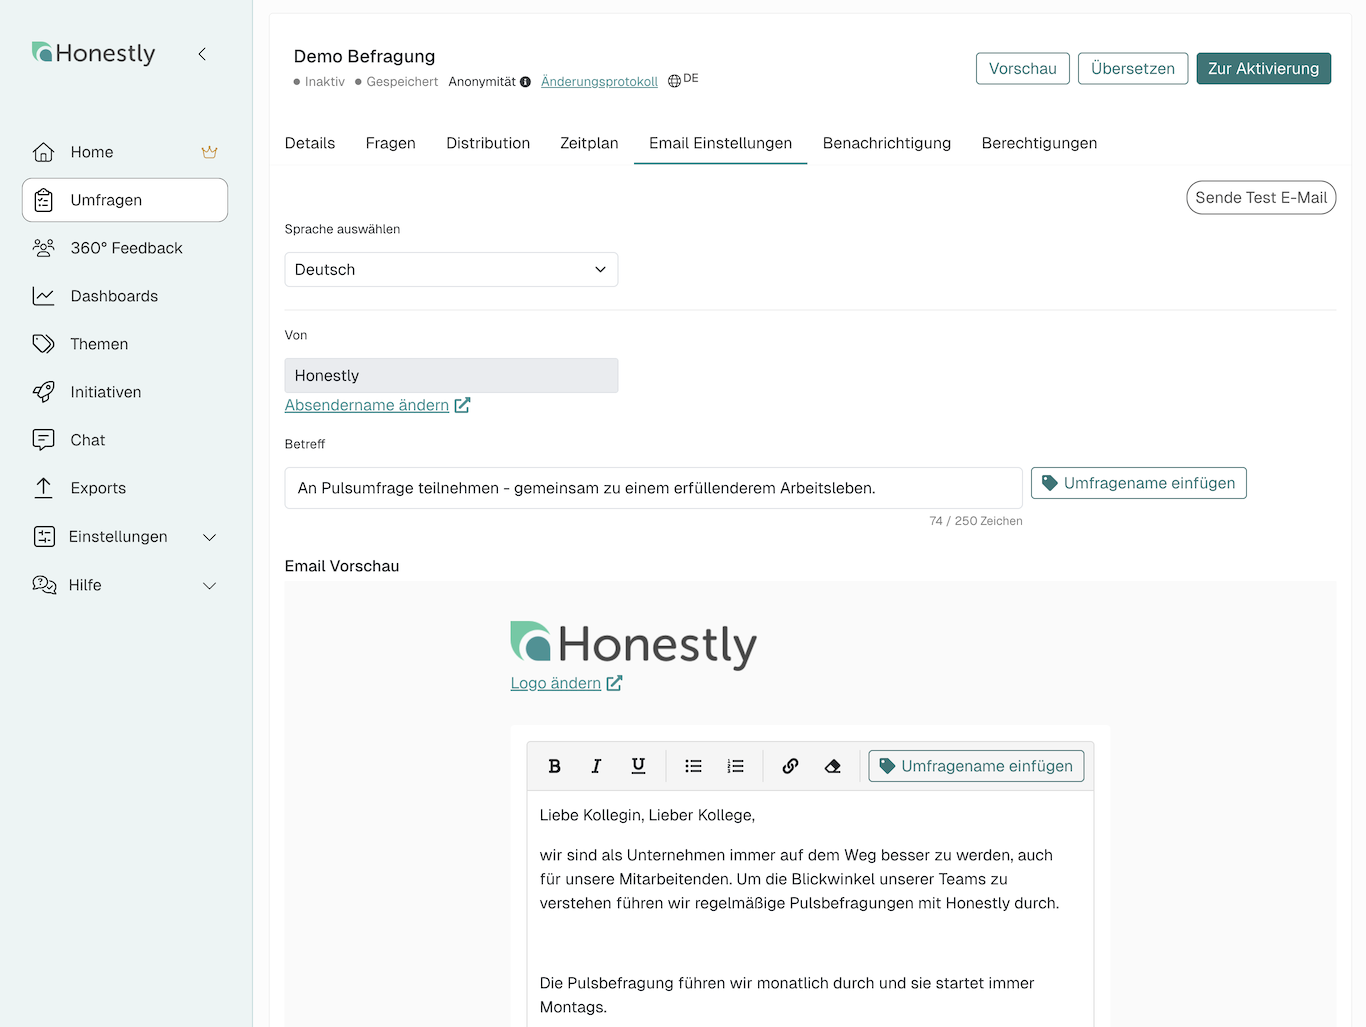The width and height of the screenshot is (1366, 1027).
Task: Click the Anonymität info icon
Action: click(526, 81)
